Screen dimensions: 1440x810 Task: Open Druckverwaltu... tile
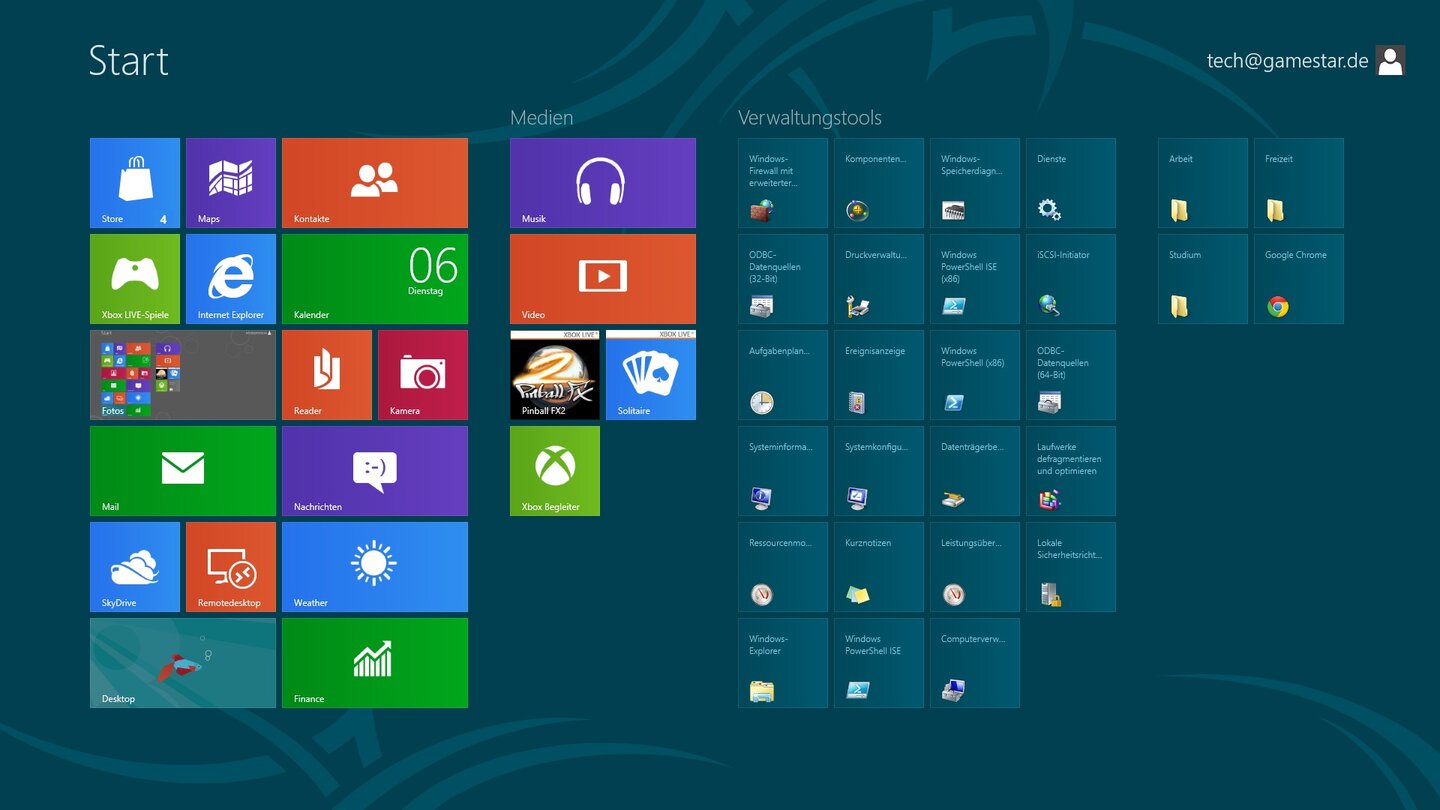tap(879, 279)
